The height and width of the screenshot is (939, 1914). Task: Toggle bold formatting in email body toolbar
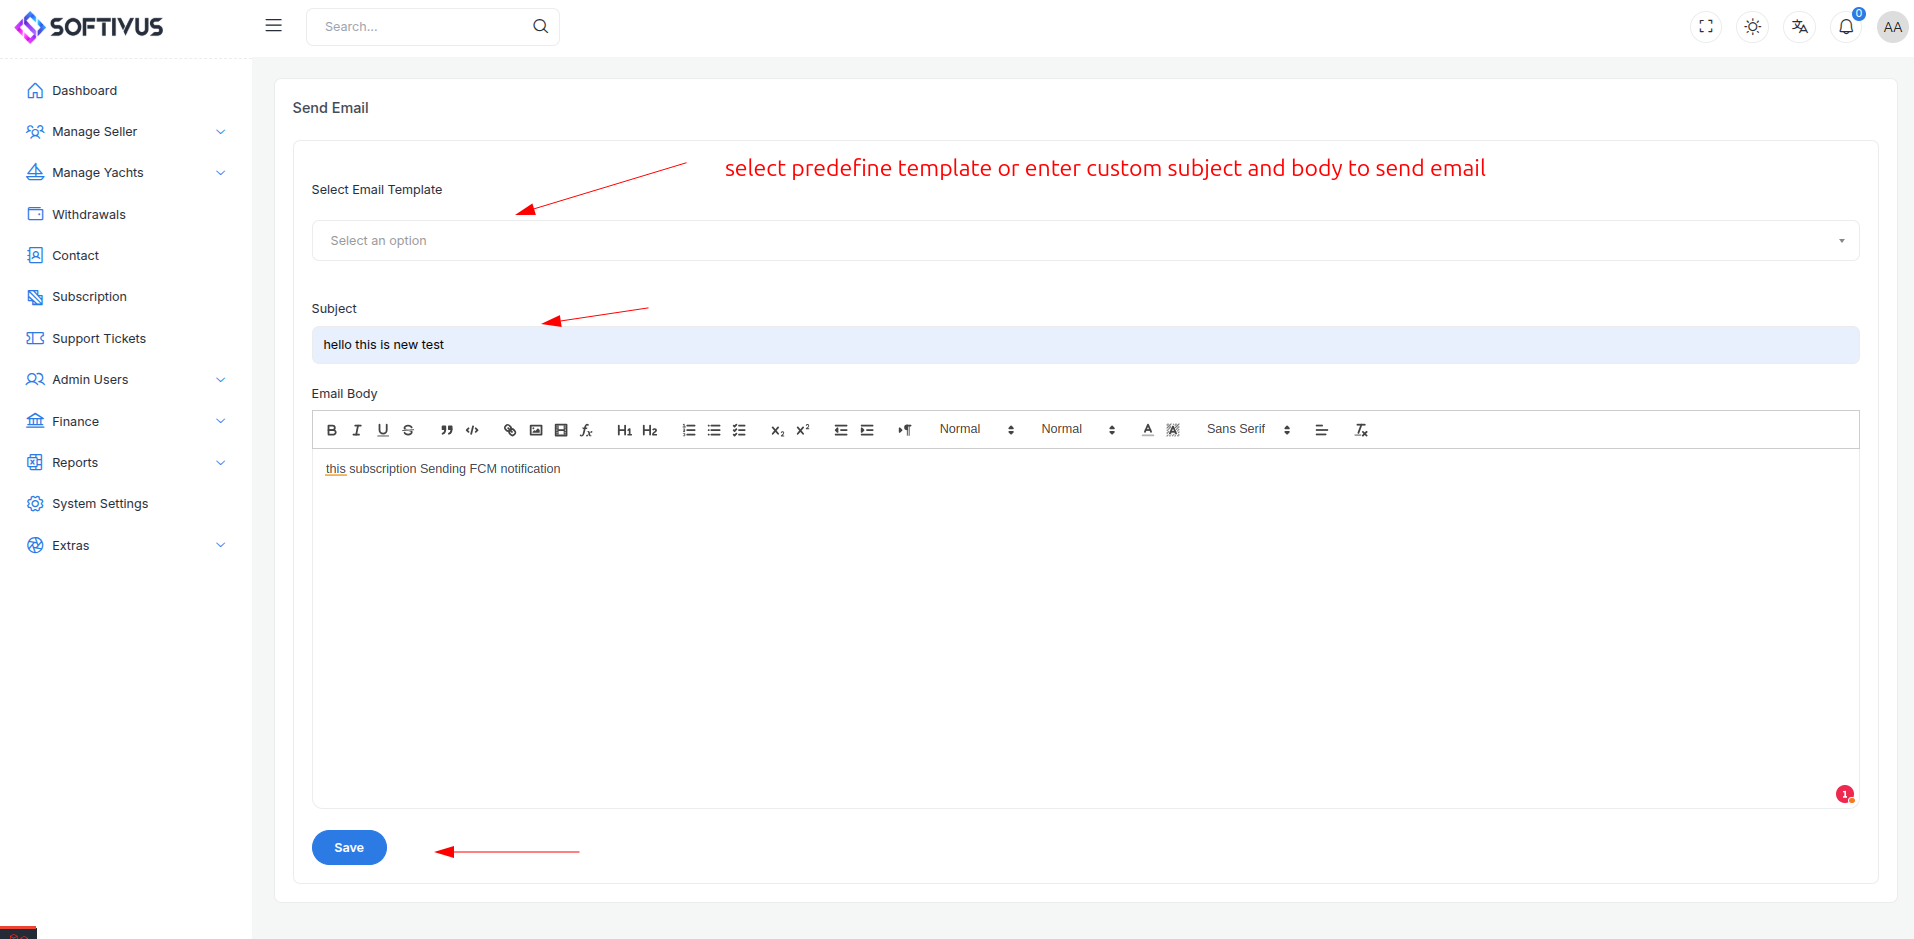click(332, 430)
